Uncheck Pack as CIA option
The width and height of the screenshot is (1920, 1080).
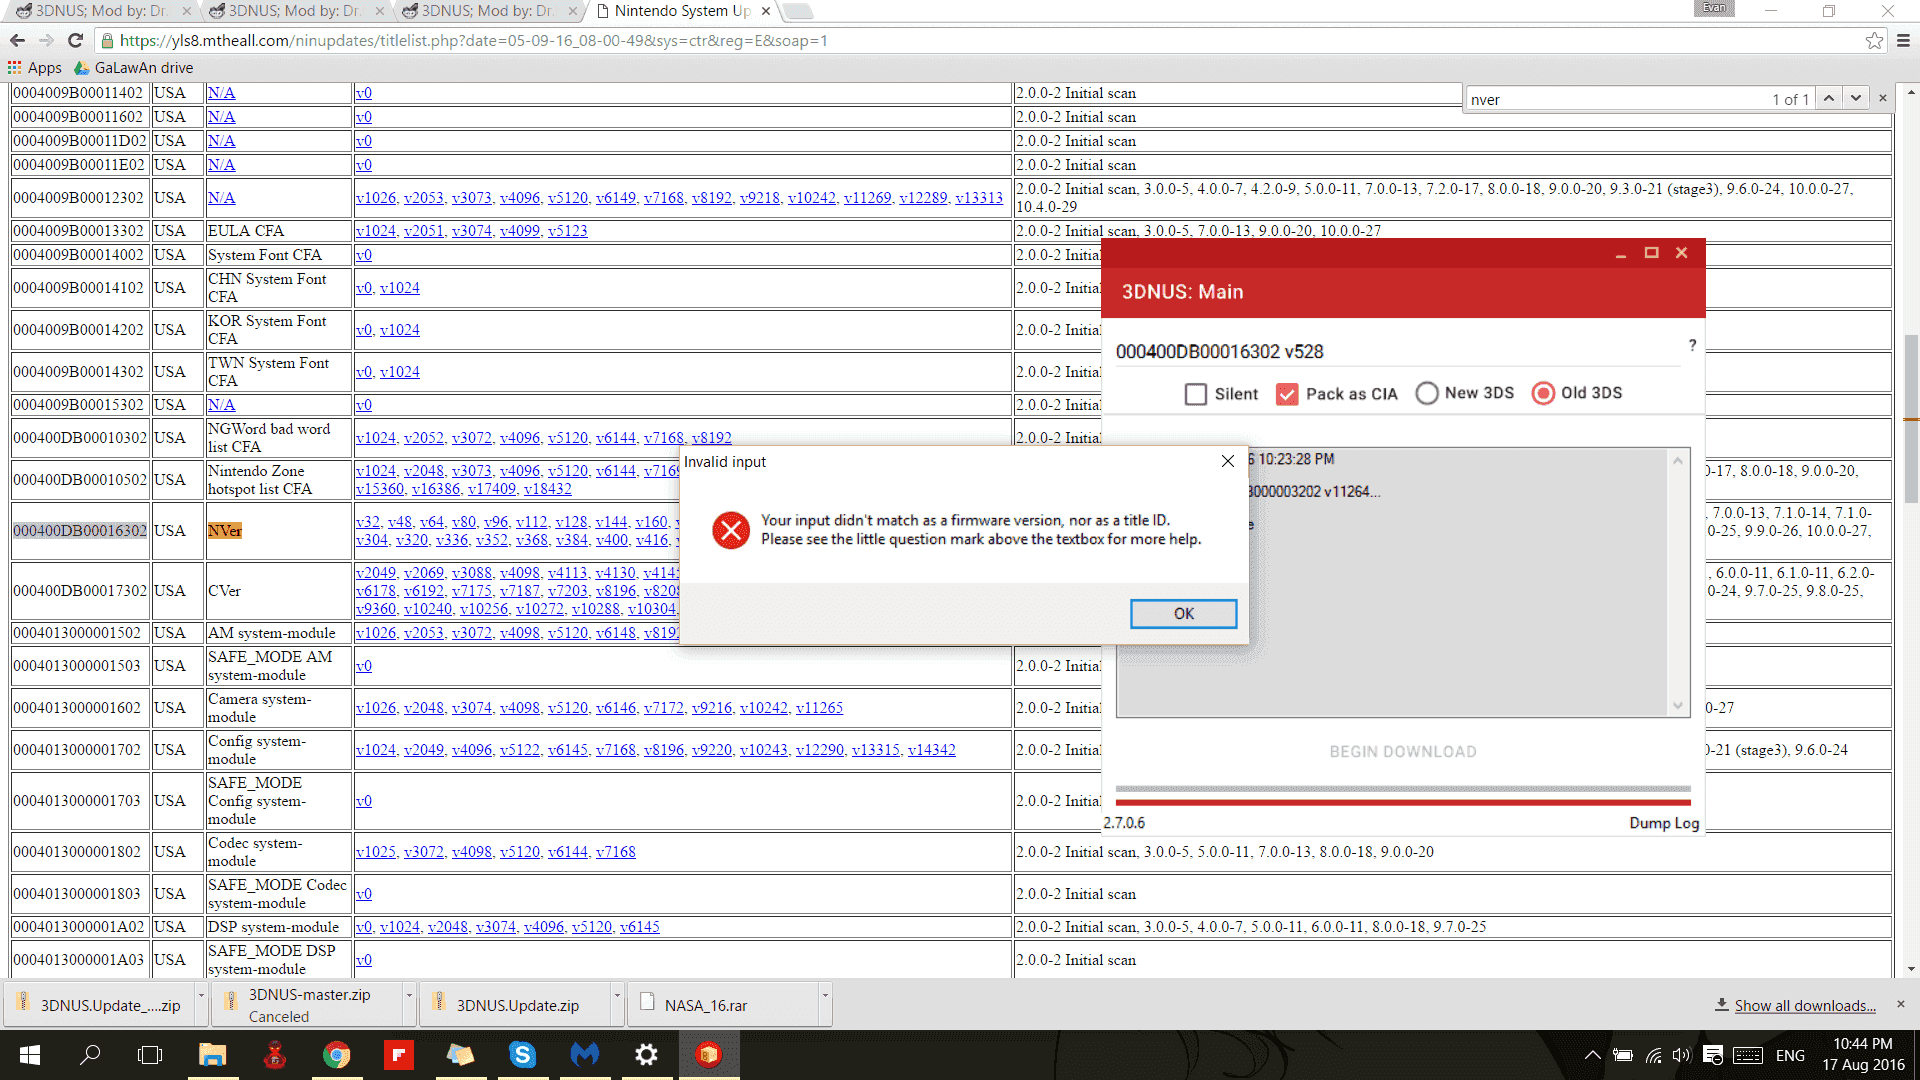(x=1287, y=394)
